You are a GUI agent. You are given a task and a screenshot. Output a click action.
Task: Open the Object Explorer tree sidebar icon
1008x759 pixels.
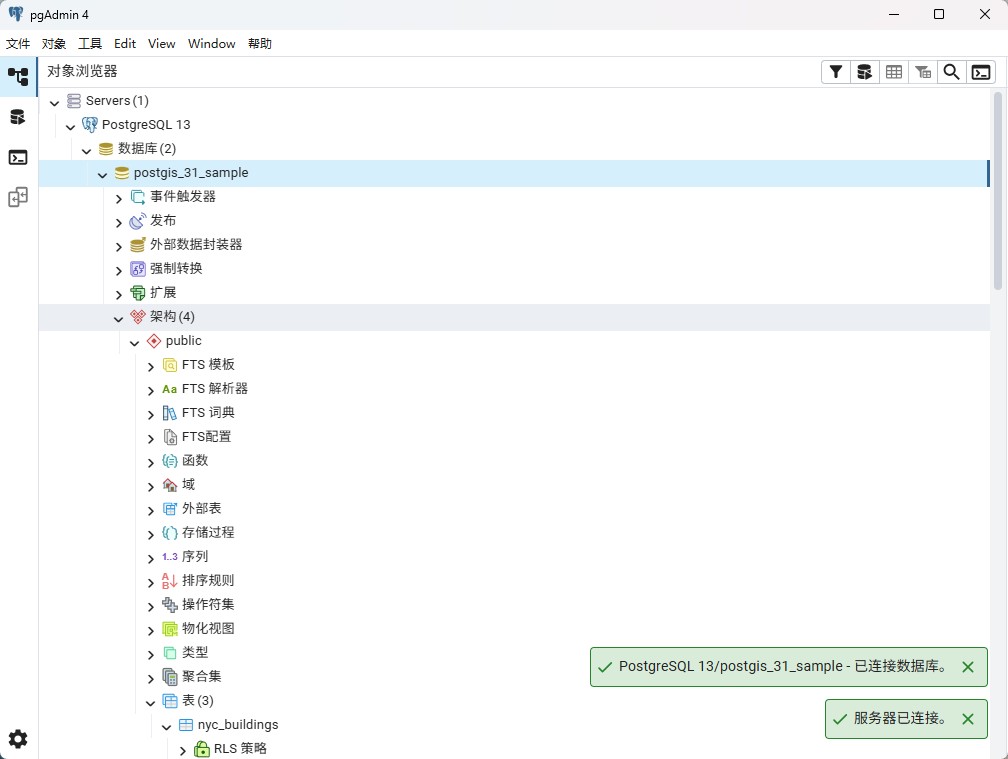pos(18,76)
